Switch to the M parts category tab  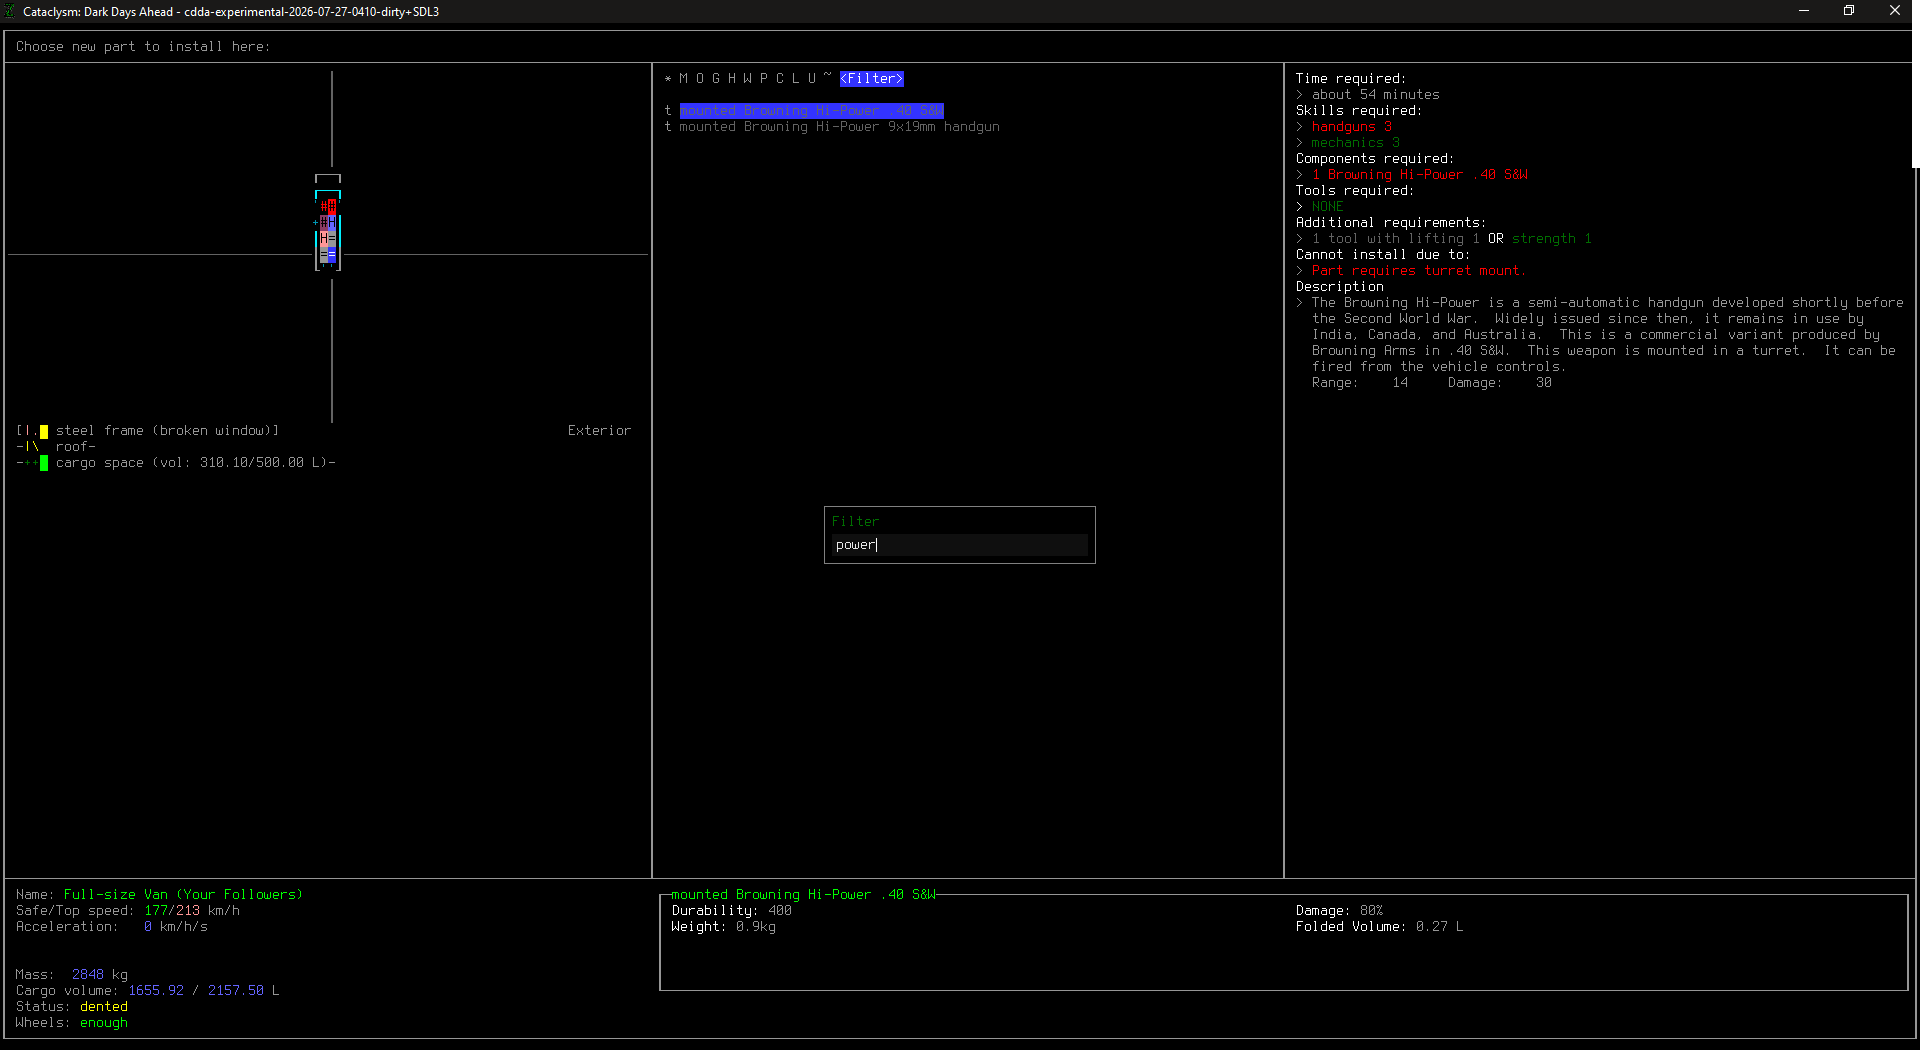(x=684, y=79)
